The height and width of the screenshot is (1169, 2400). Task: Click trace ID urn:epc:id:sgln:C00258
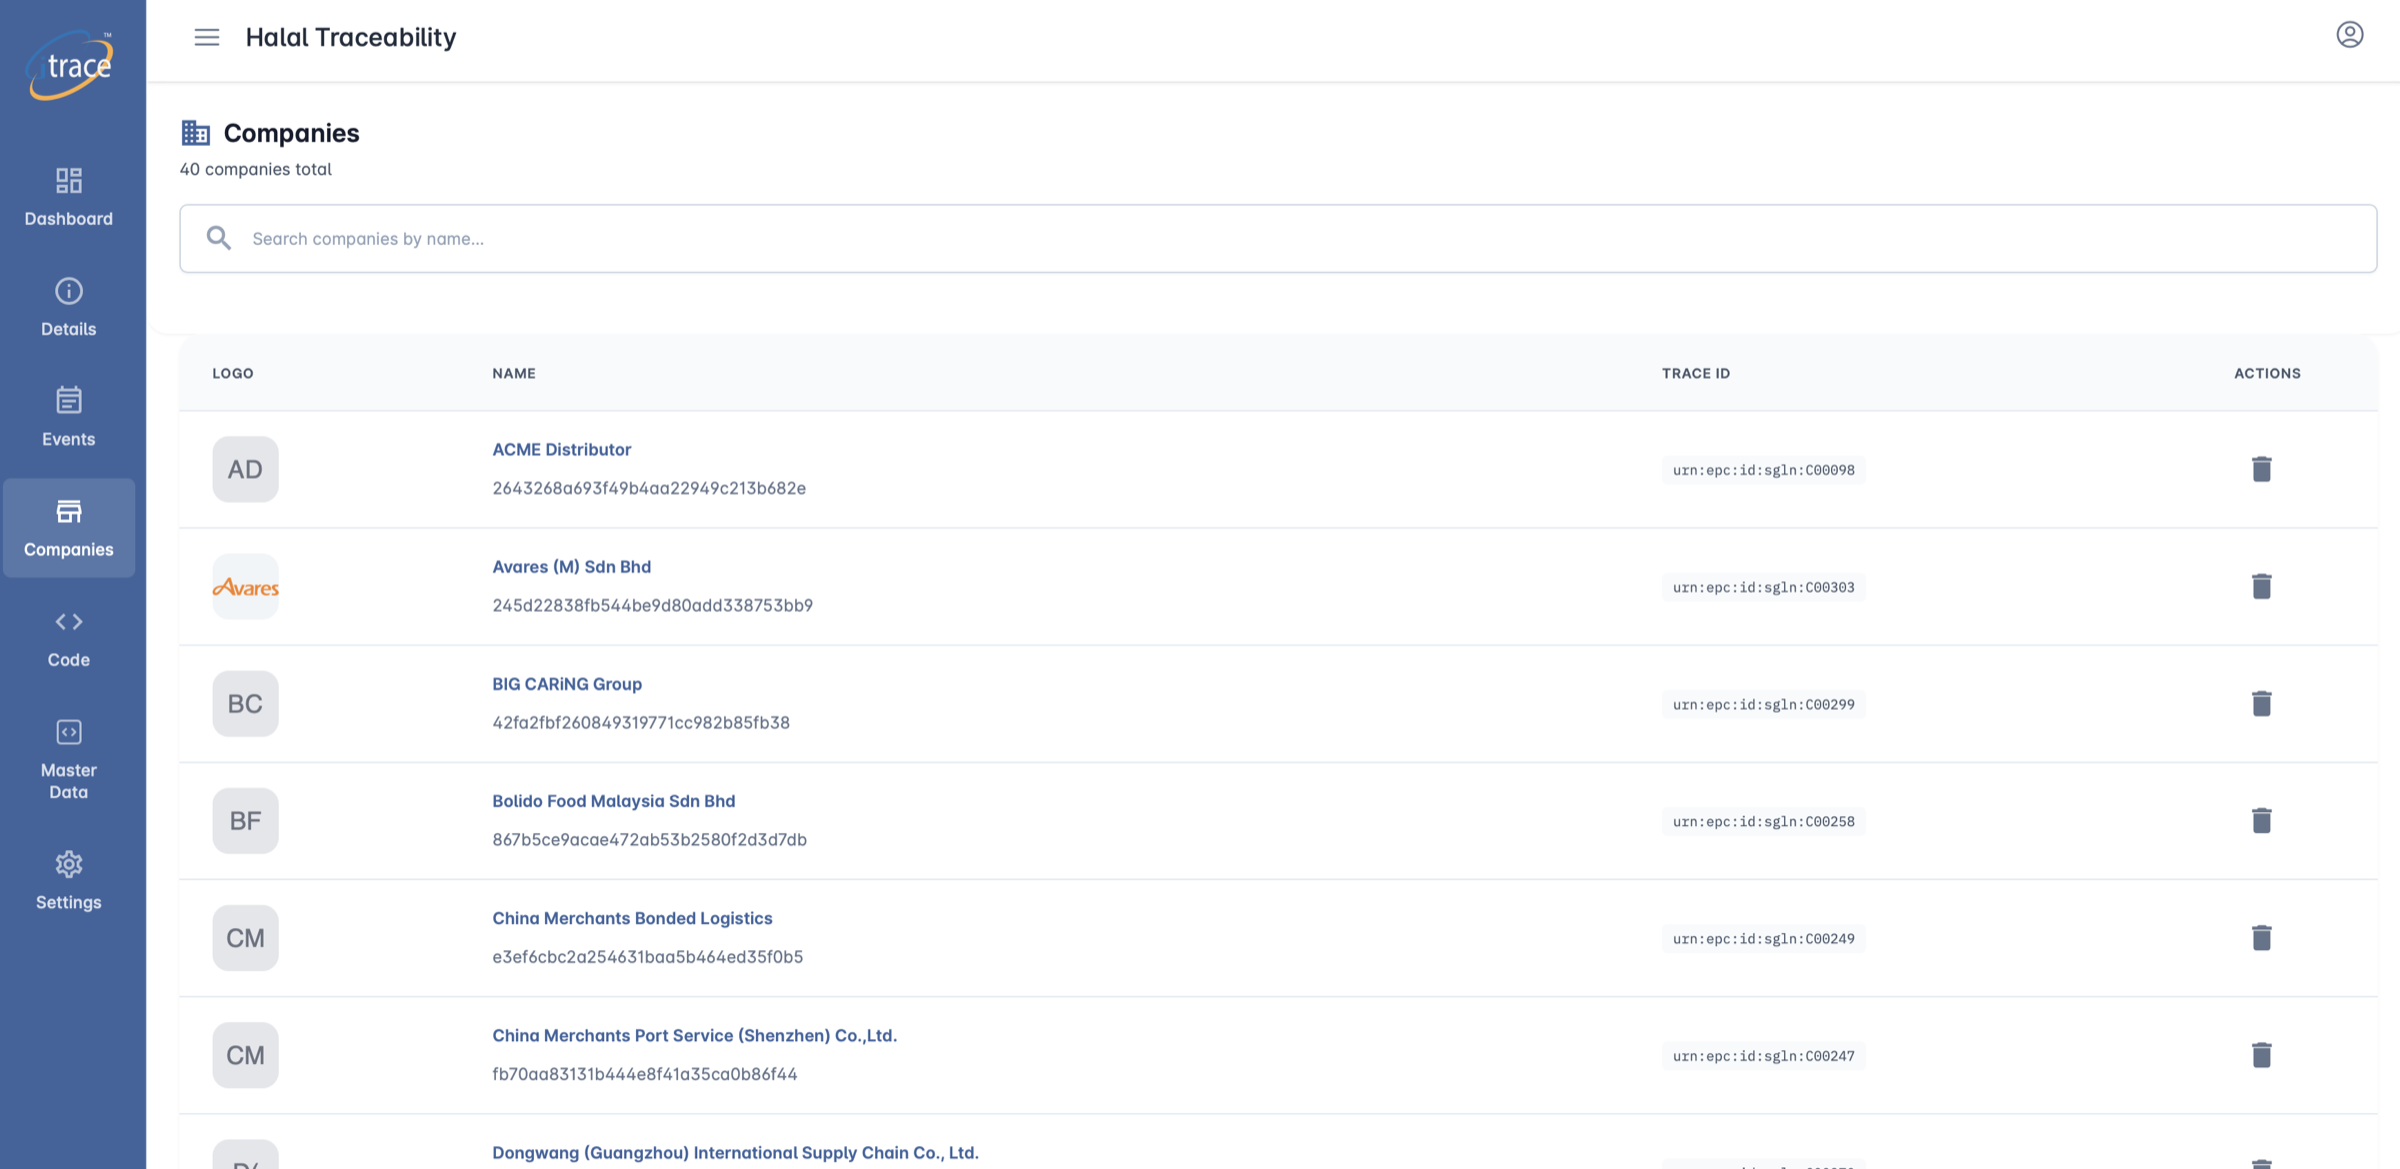pyautogui.click(x=1764, y=821)
